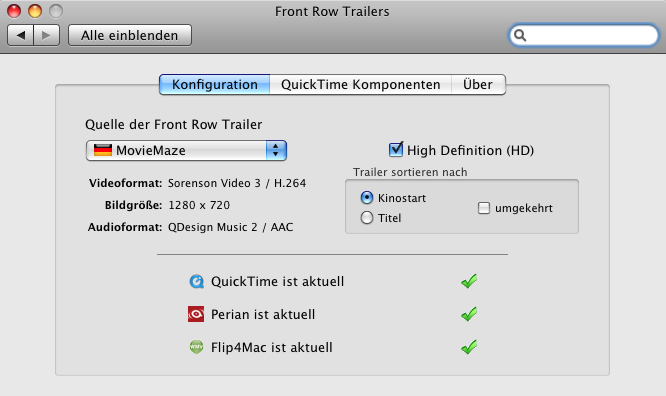Uncheck the High Definition (HD) checkbox
The width and height of the screenshot is (666, 396).
[x=396, y=149]
